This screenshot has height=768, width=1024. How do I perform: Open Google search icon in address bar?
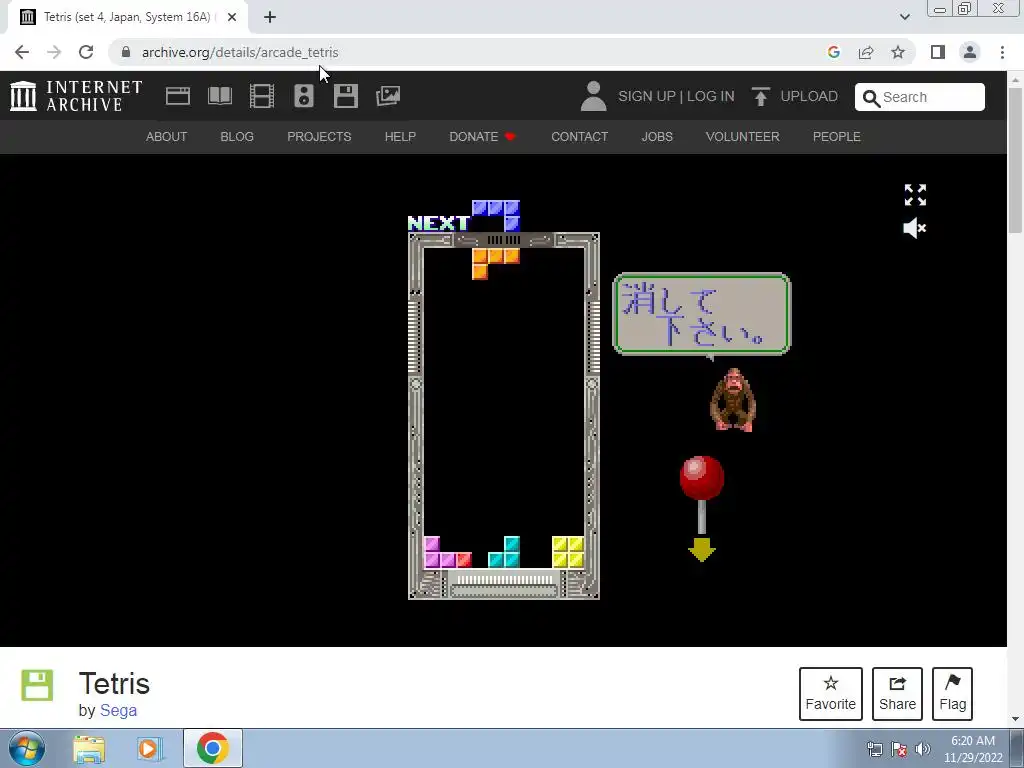point(833,52)
